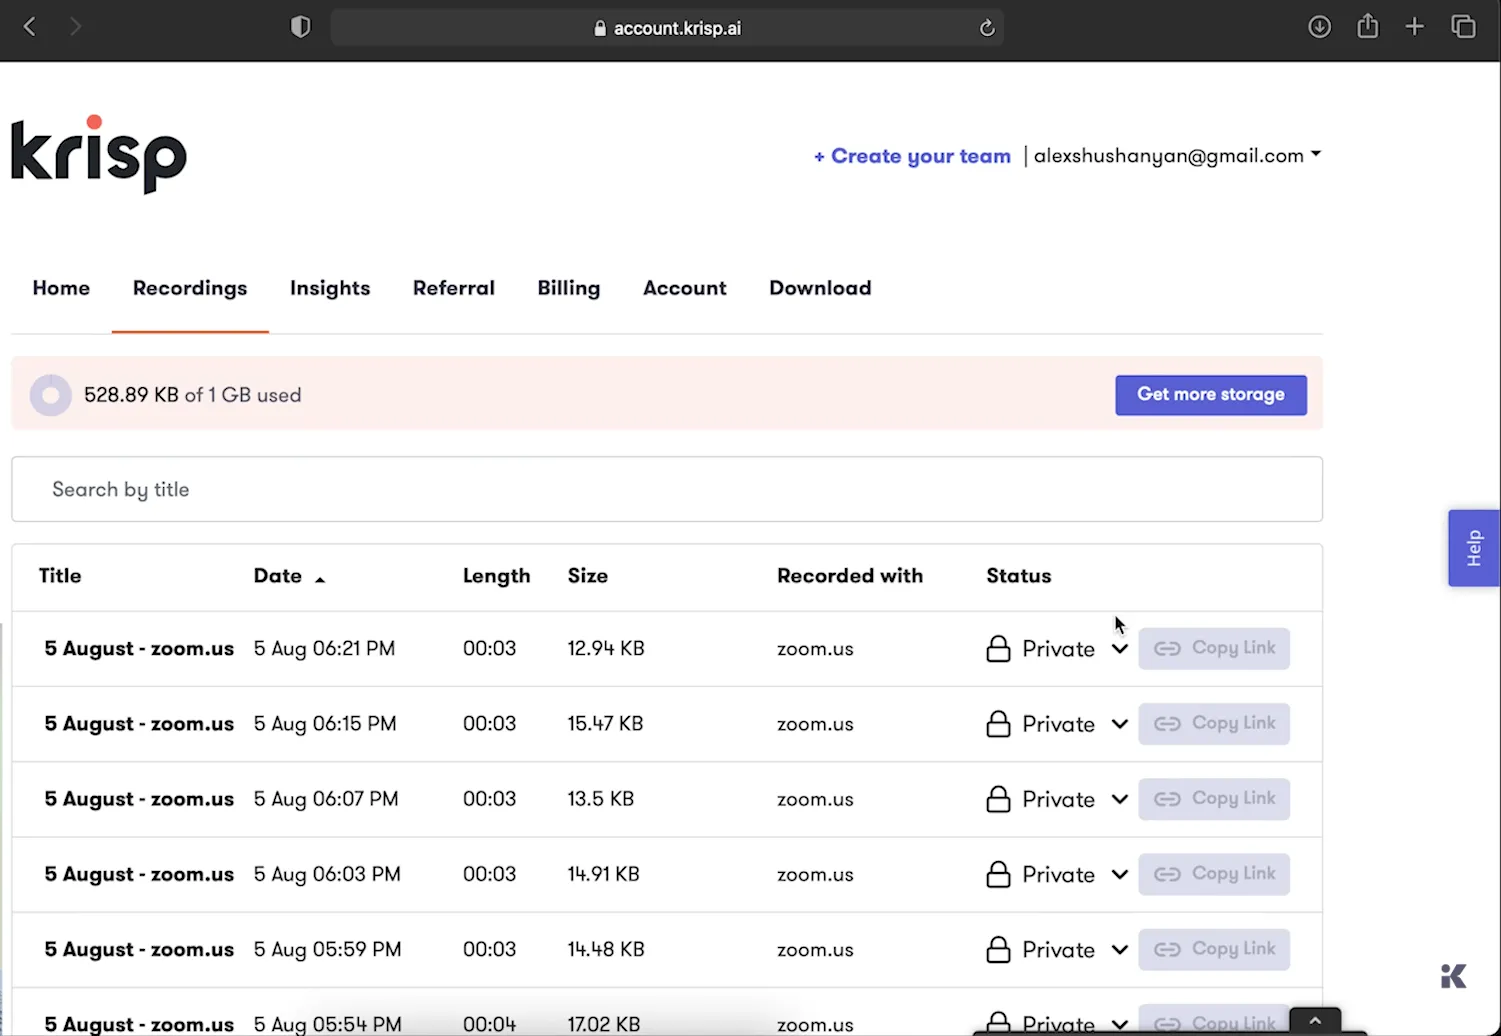Image resolution: width=1501 pixels, height=1036 pixels.
Task: Switch to the Account tab
Action: (685, 288)
